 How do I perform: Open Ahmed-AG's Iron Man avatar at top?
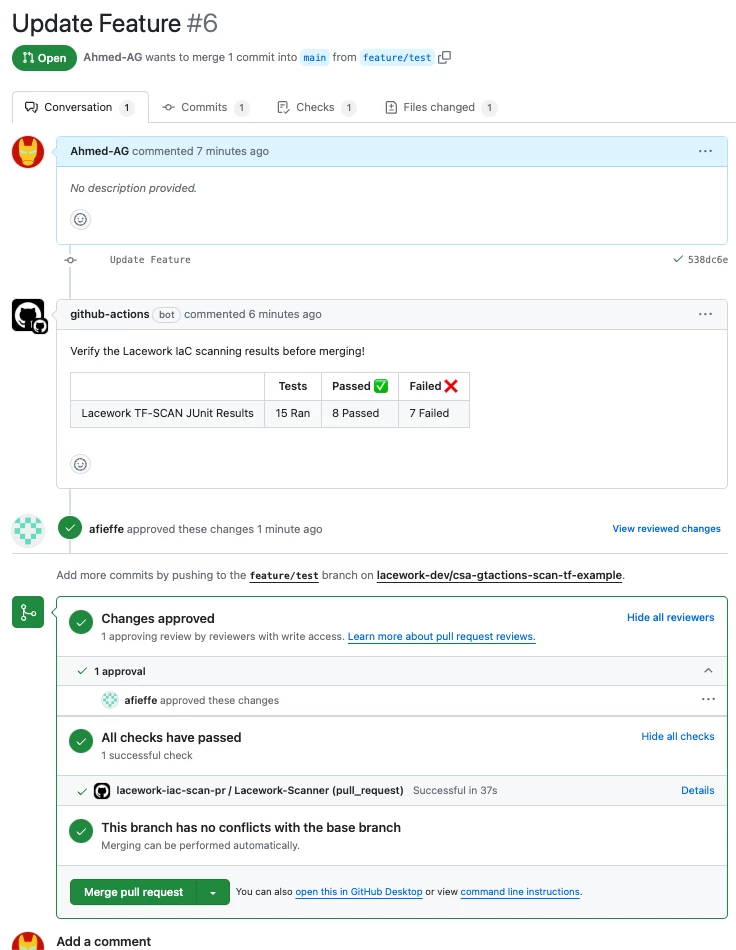(28, 151)
